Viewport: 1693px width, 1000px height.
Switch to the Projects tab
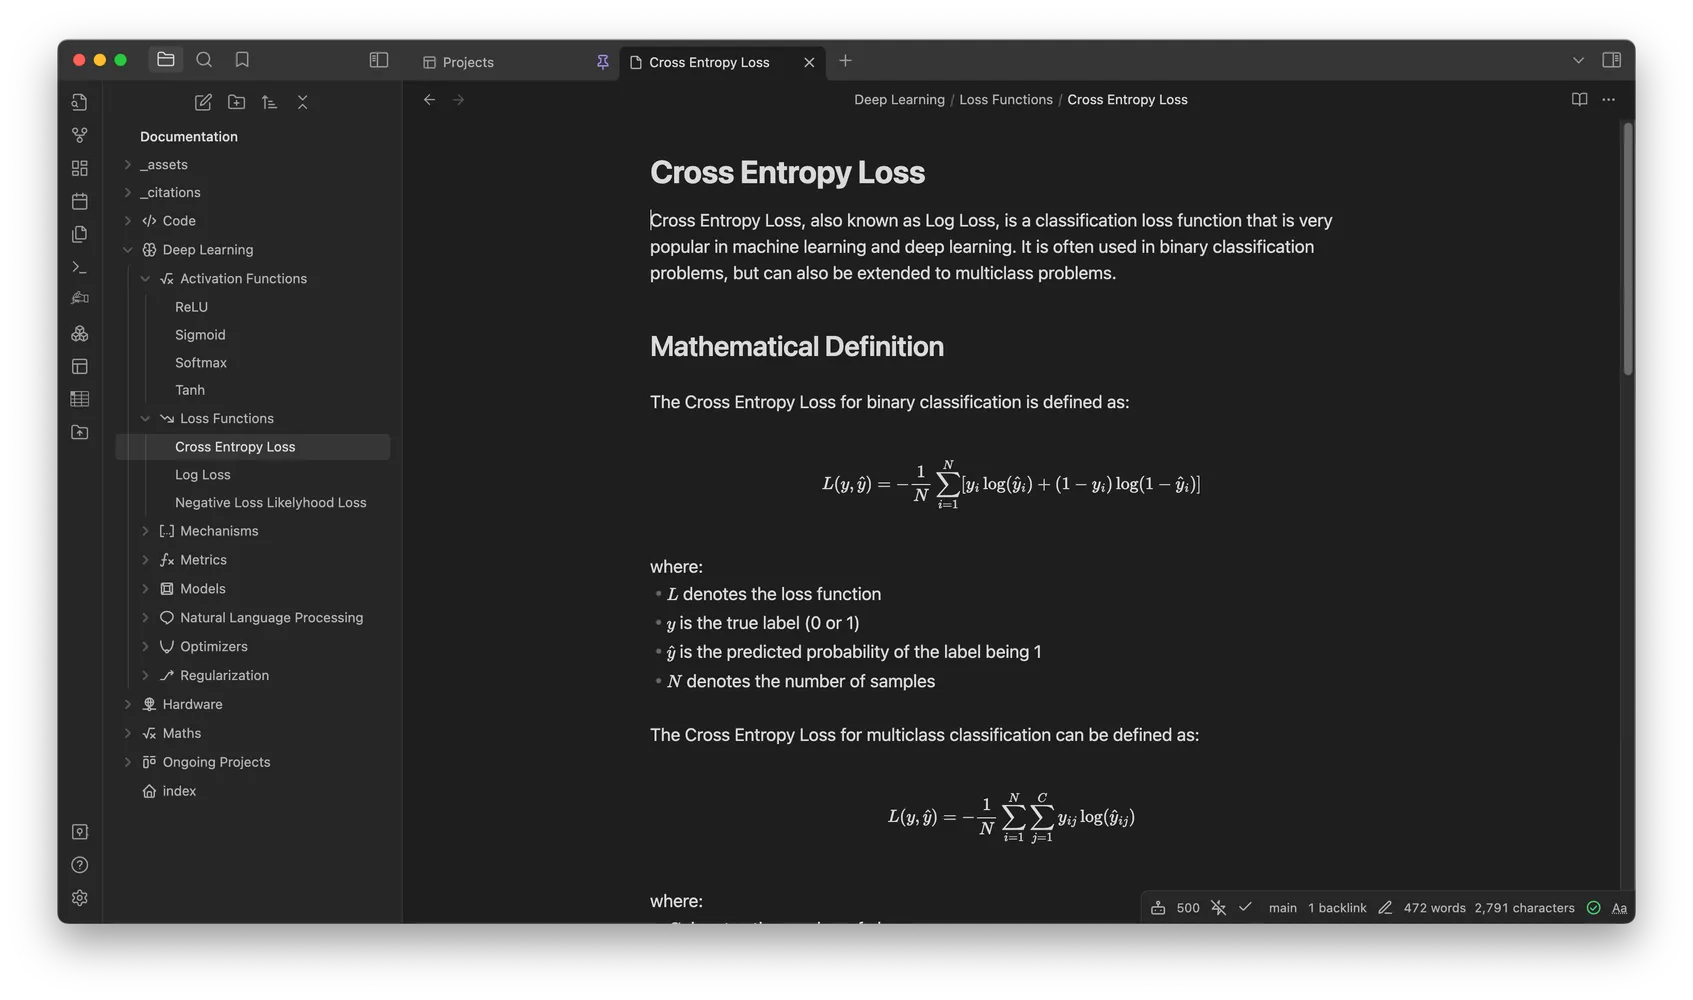[x=468, y=62]
